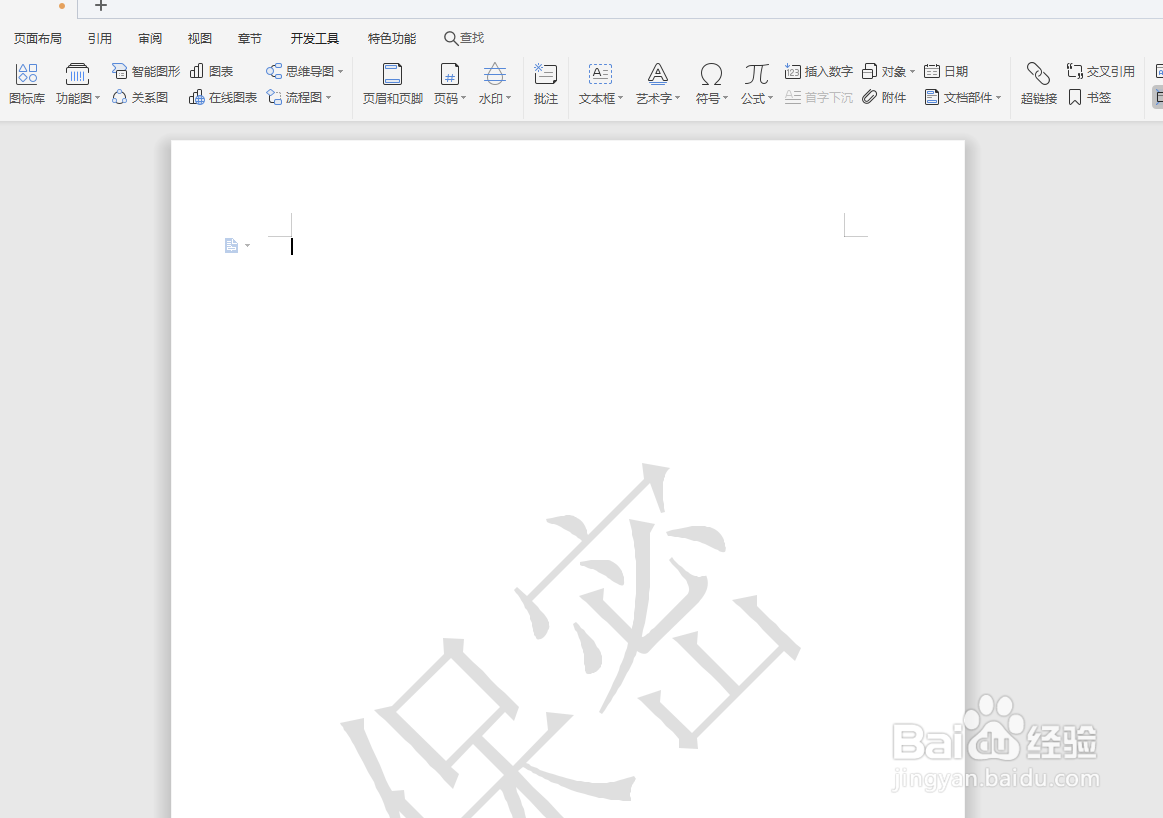This screenshot has width=1163, height=818.
Task: Open 在线图表 online charts
Action: [x=223, y=97]
